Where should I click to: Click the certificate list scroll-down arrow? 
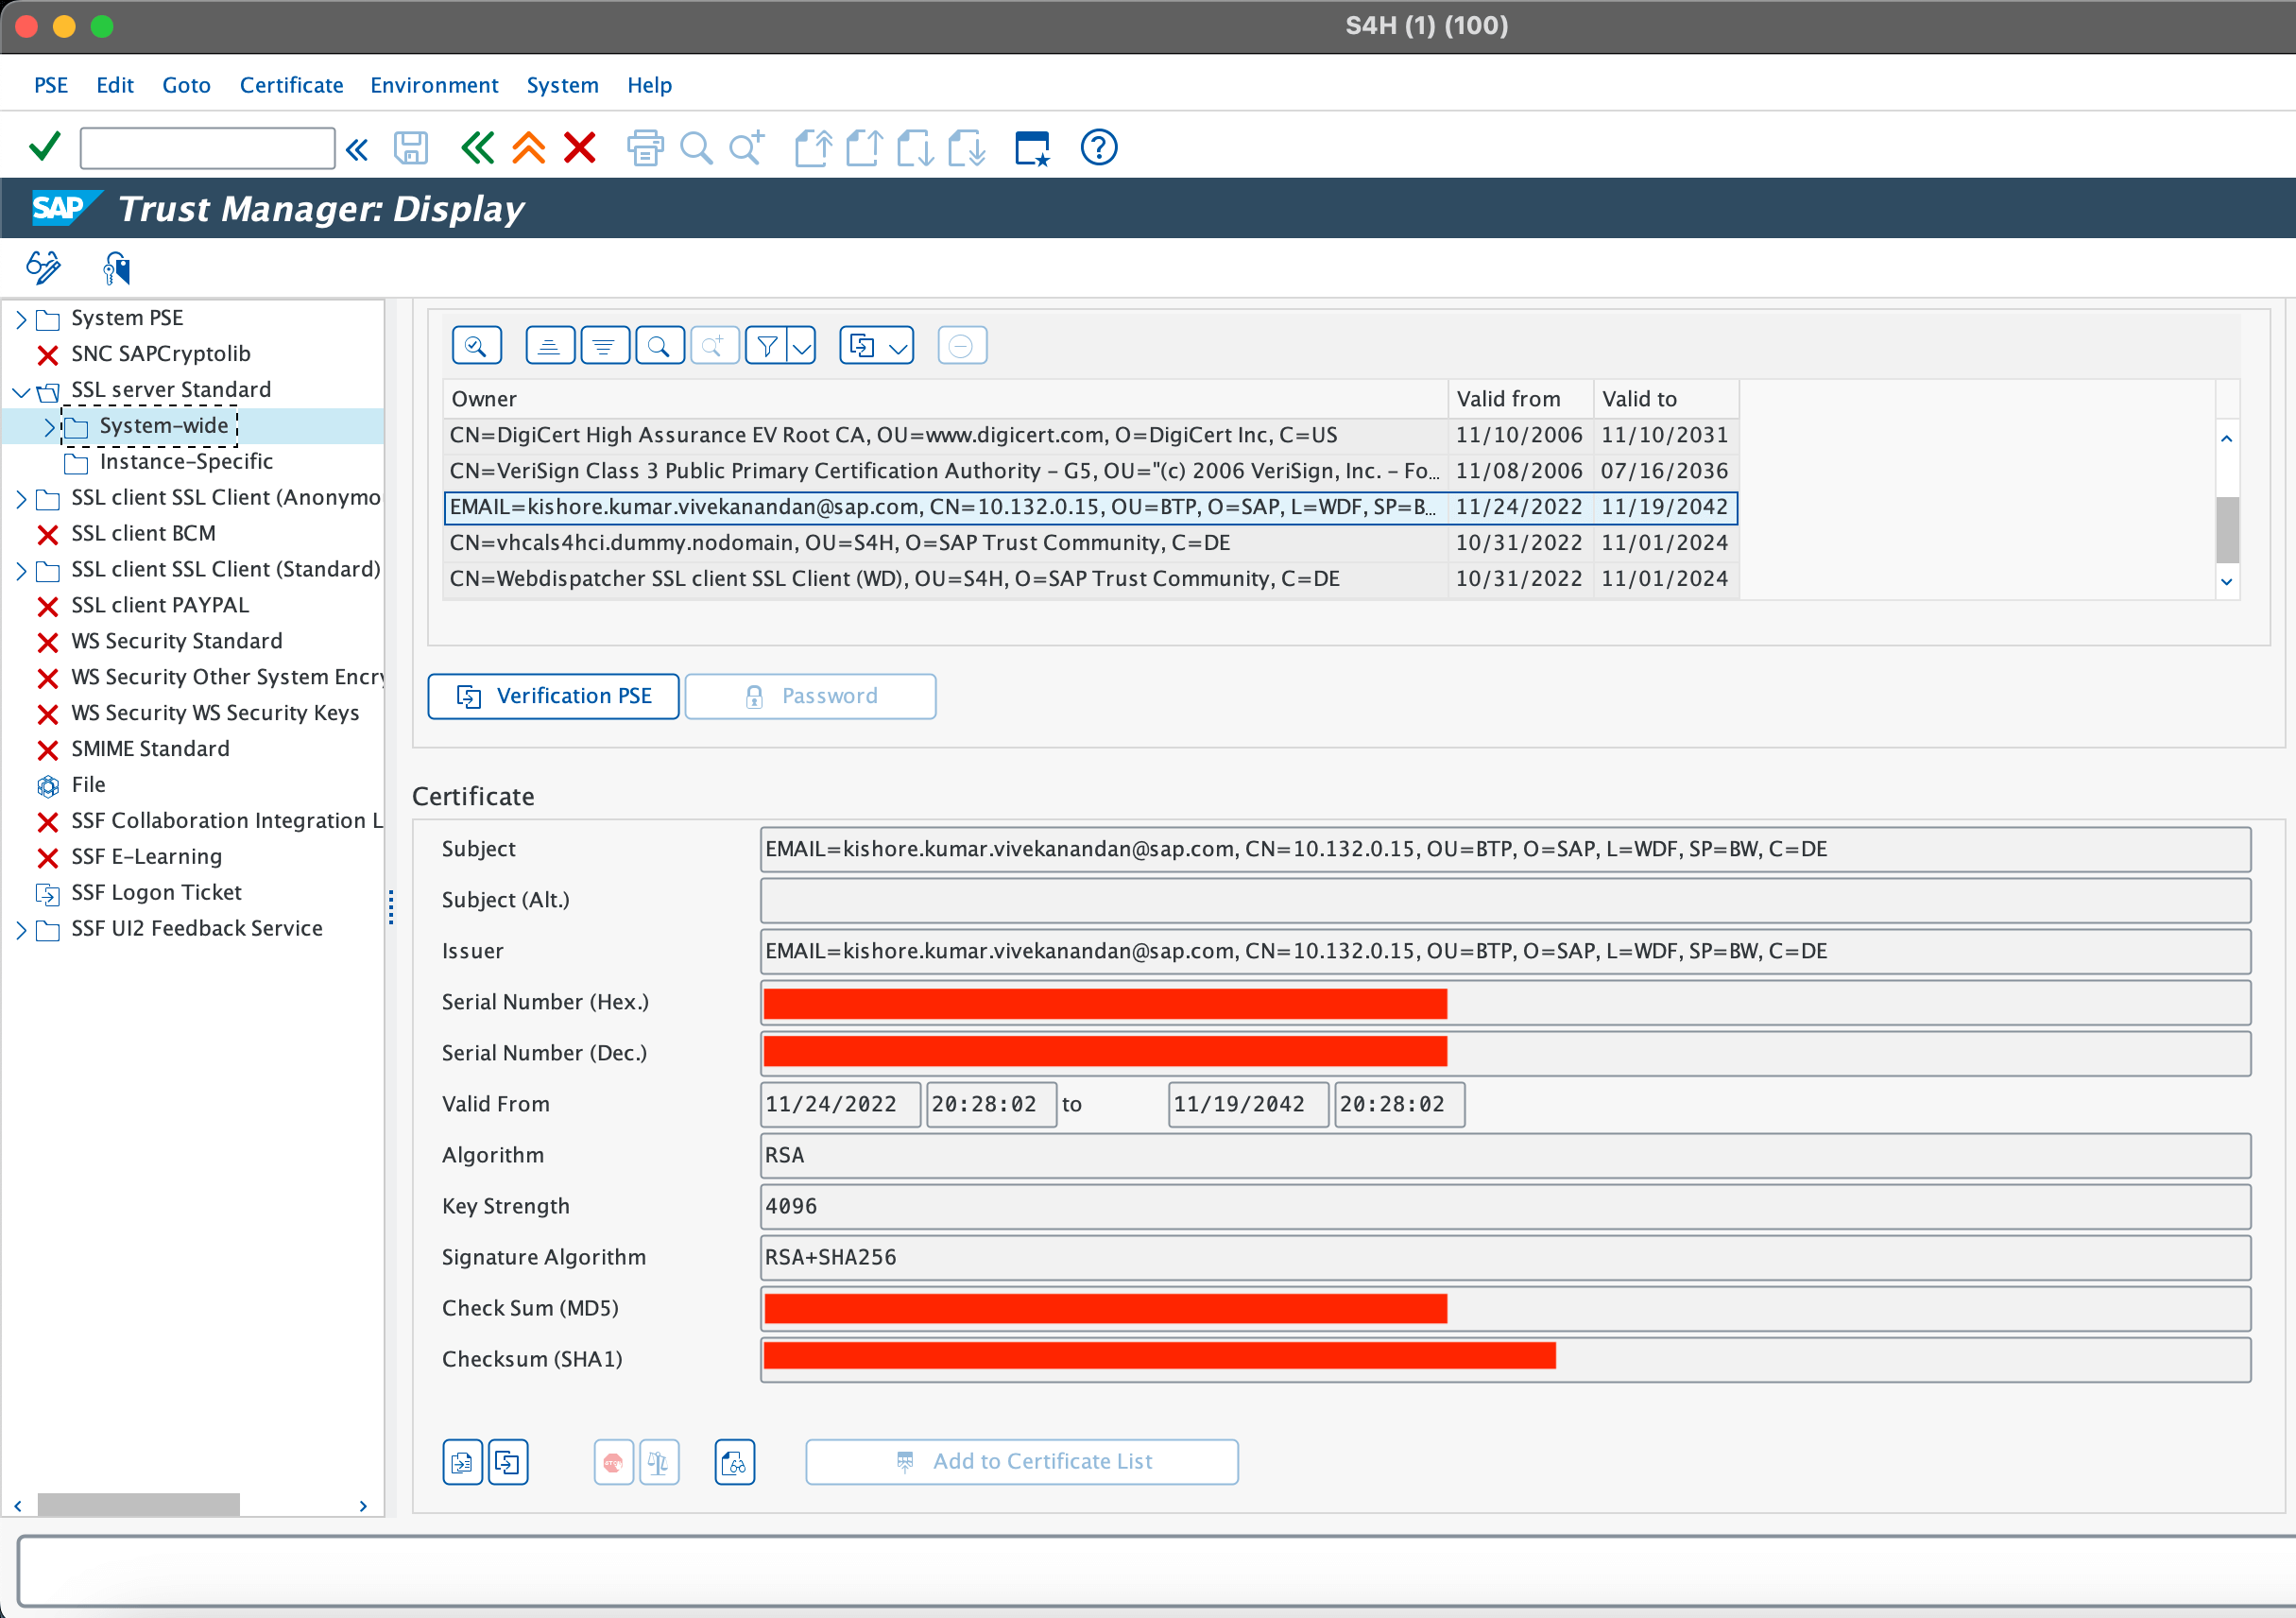pyautogui.click(x=2227, y=582)
